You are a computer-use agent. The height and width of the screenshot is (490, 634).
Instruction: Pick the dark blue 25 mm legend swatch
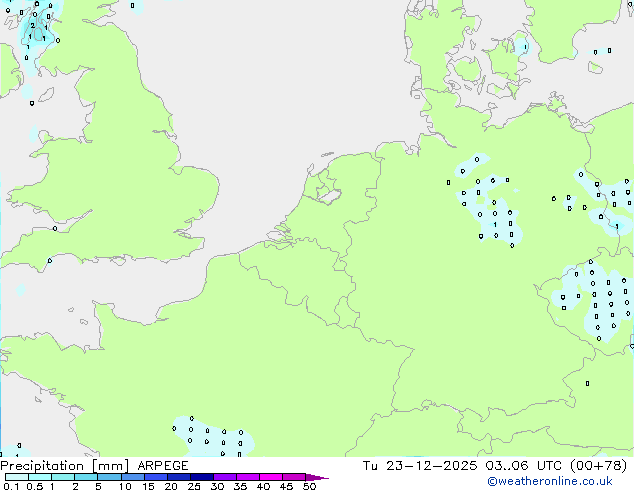pos(202,478)
